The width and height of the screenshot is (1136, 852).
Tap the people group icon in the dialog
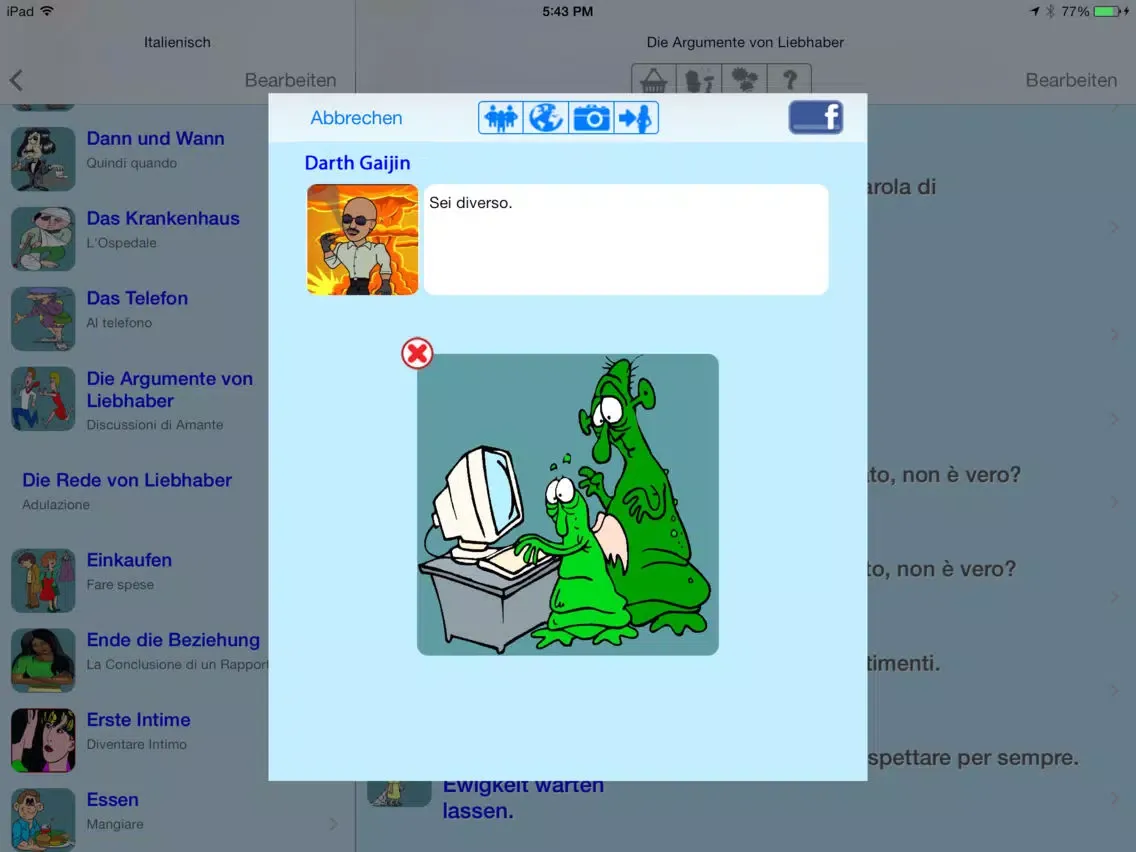(x=501, y=118)
